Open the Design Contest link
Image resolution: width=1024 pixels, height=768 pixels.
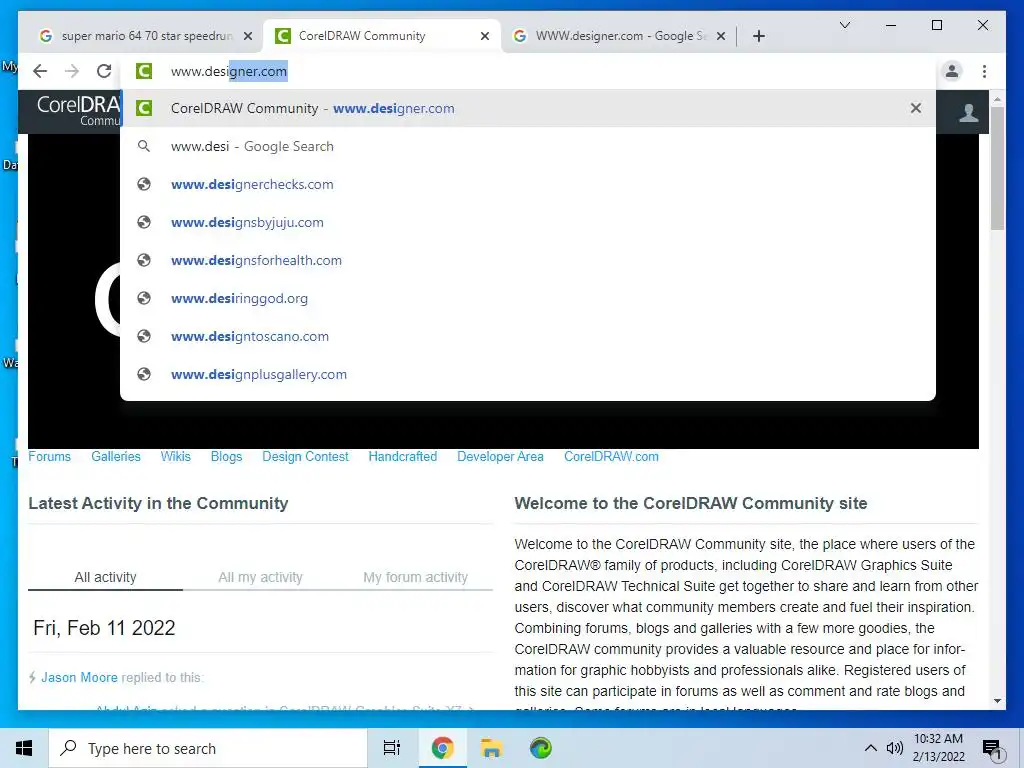pyautogui.click(x=305, y=456)
